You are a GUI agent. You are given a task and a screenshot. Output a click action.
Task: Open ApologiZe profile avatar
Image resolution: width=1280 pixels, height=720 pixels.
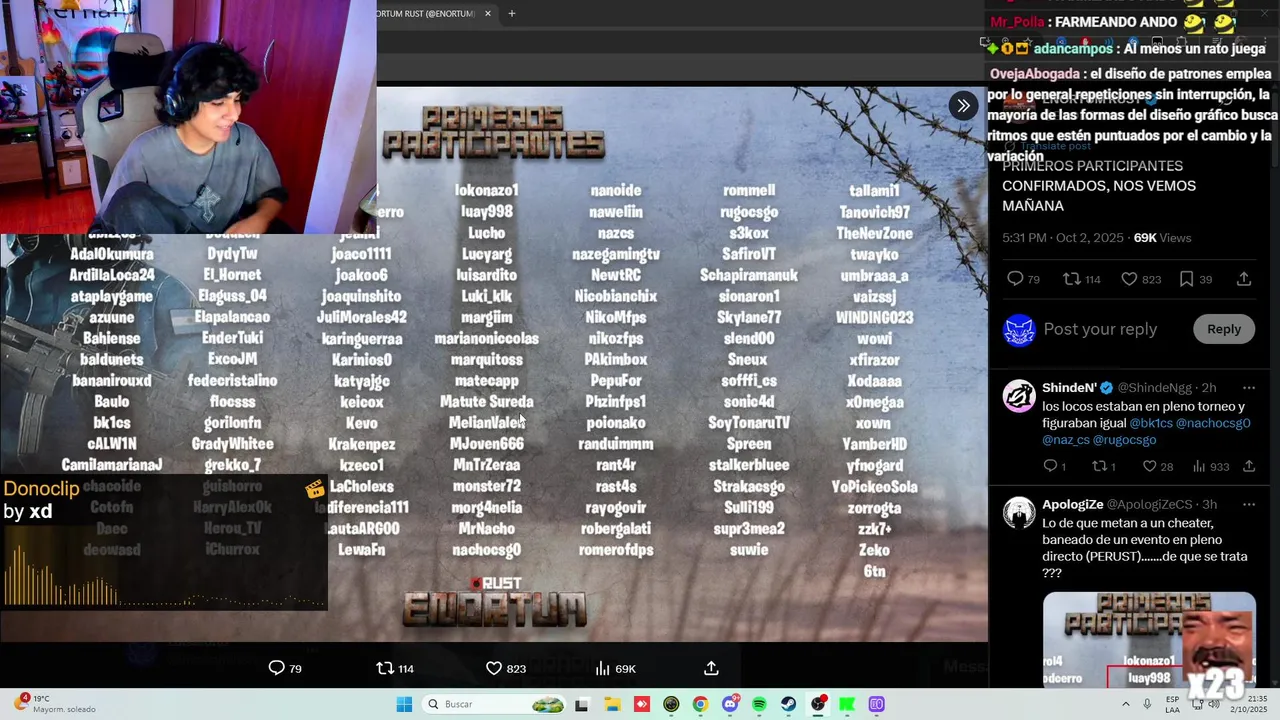tap(1019, 513)
